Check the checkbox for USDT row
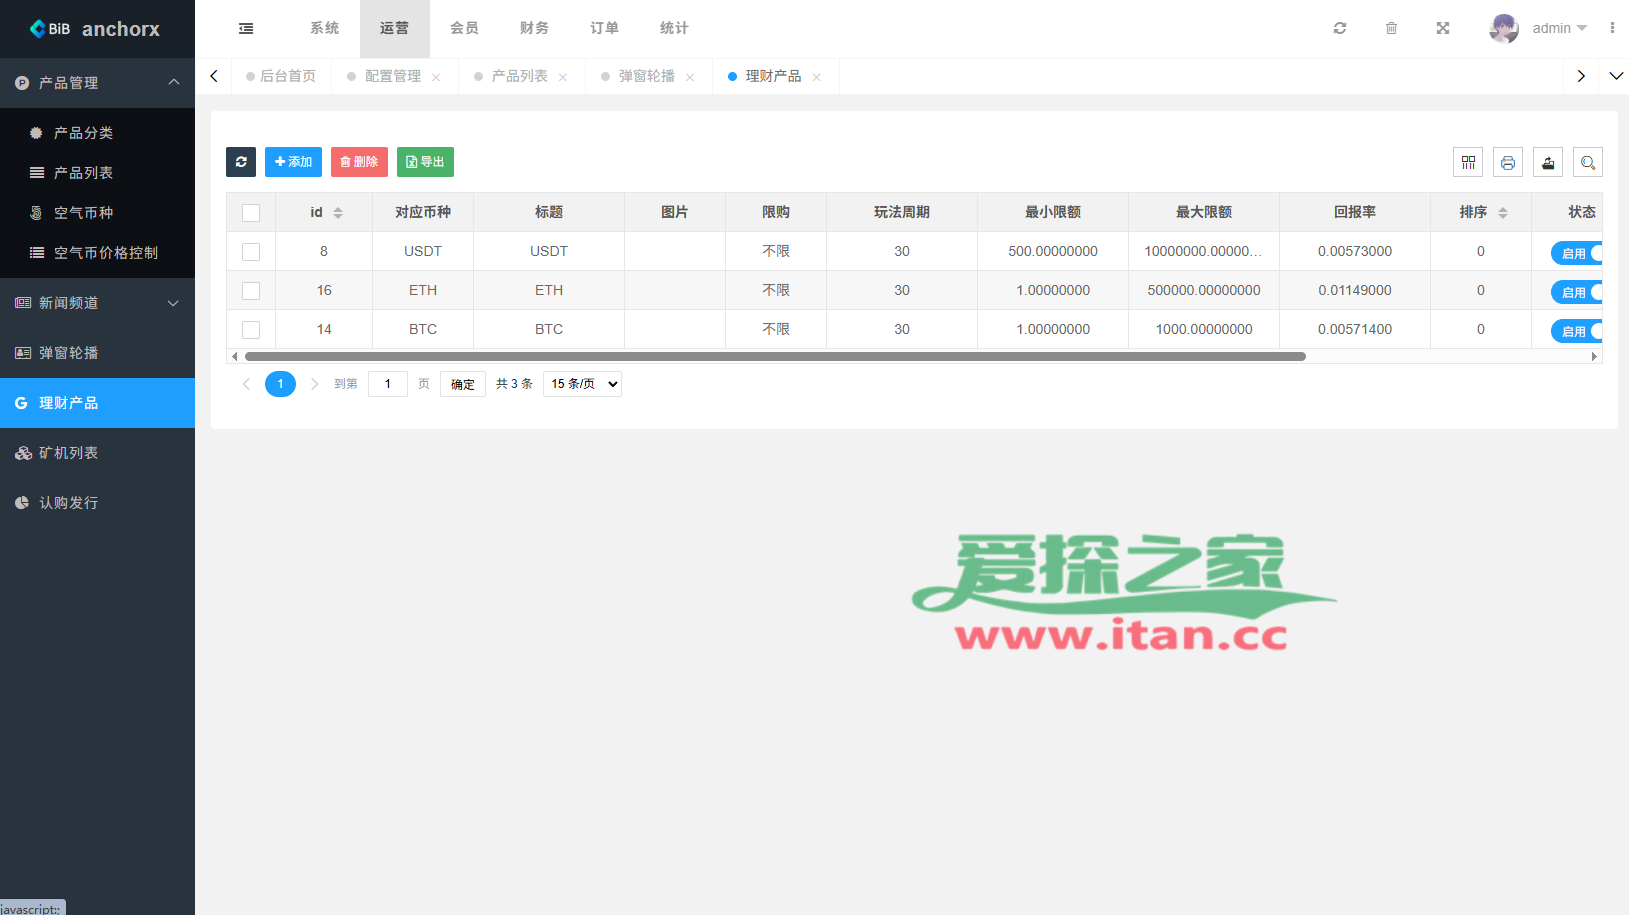Screen dimensions: 1629x915 tap(251, 252)
